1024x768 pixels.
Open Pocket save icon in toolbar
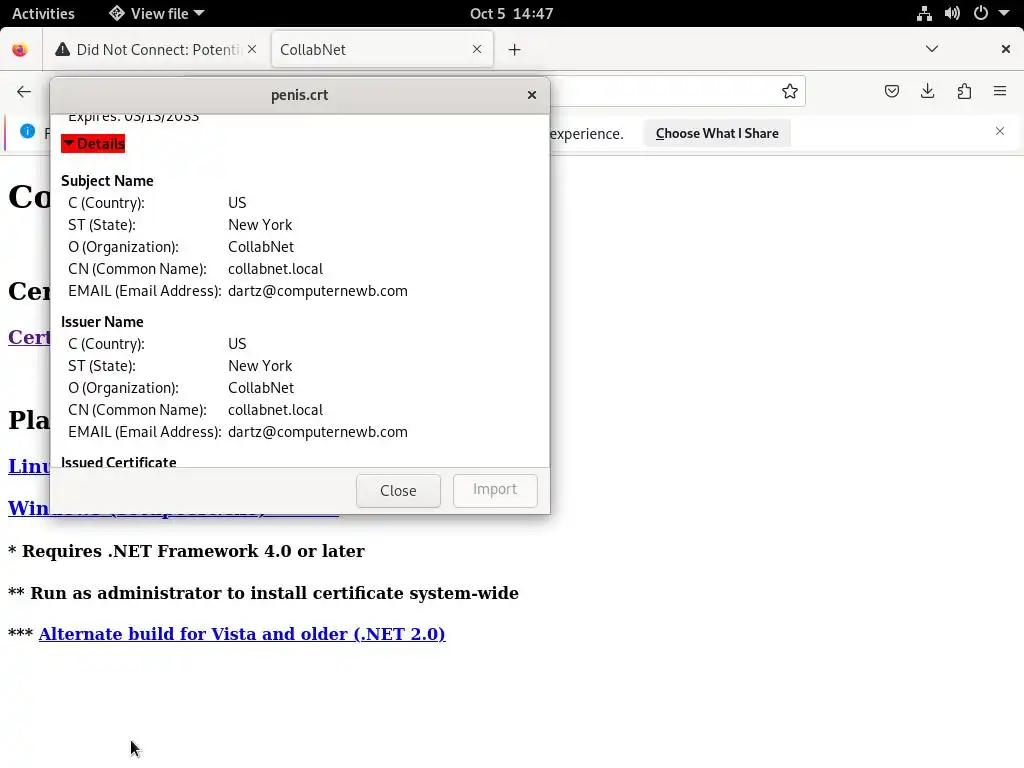pyautogui.click(x=891, y=91)
